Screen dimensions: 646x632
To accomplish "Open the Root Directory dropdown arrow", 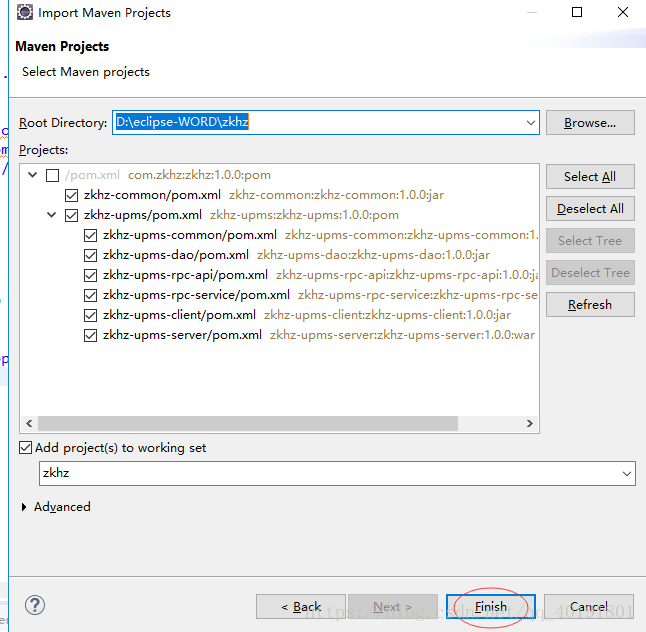I will pos(531,122).
